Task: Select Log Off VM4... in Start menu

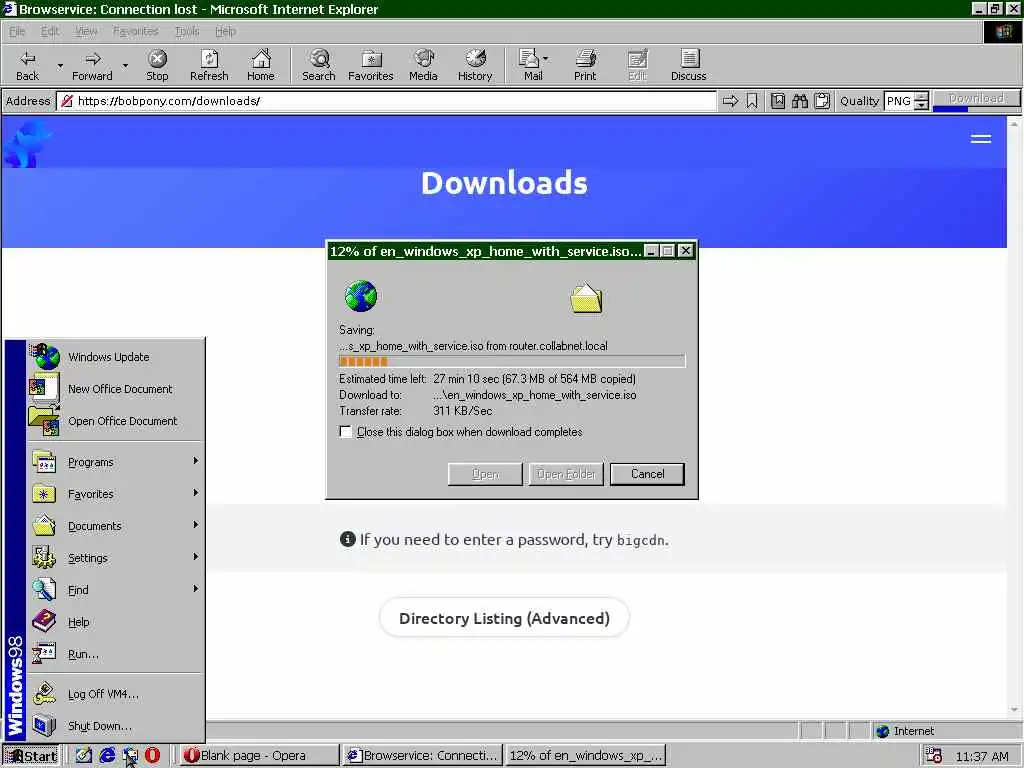Action: pos(115,694)
